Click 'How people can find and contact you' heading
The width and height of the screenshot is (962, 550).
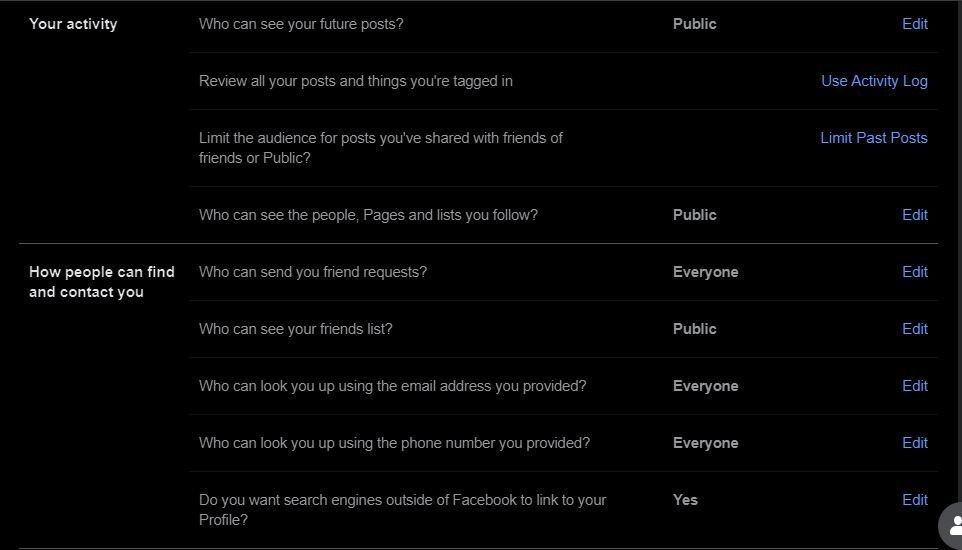coord(101,282)
